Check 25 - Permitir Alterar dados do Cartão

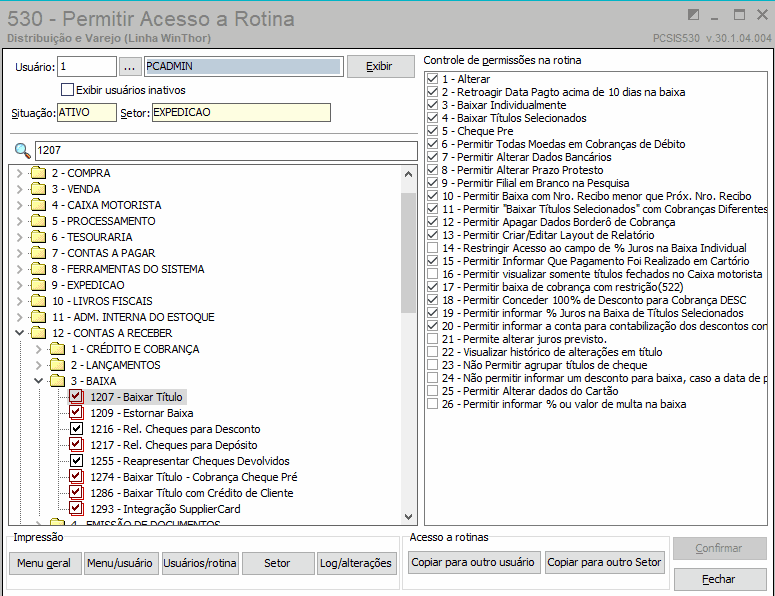(x=432, y=390)
